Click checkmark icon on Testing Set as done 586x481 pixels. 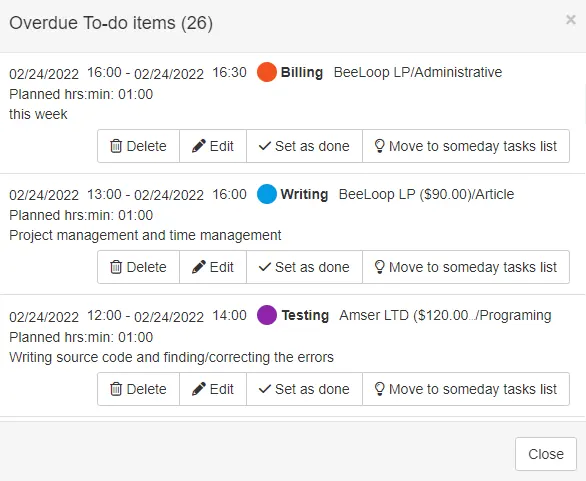pos(265,389)
